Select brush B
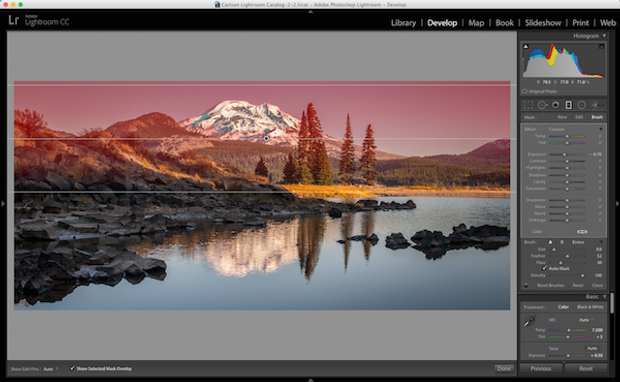Viewport: 620px width, 382px height. coord(562,242)
